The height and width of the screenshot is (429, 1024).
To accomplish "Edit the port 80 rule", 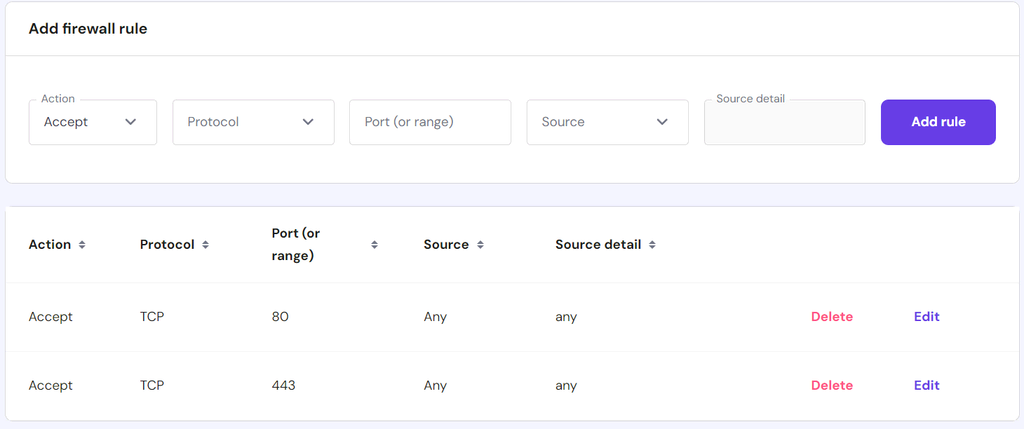I will (x=927, y=317).
